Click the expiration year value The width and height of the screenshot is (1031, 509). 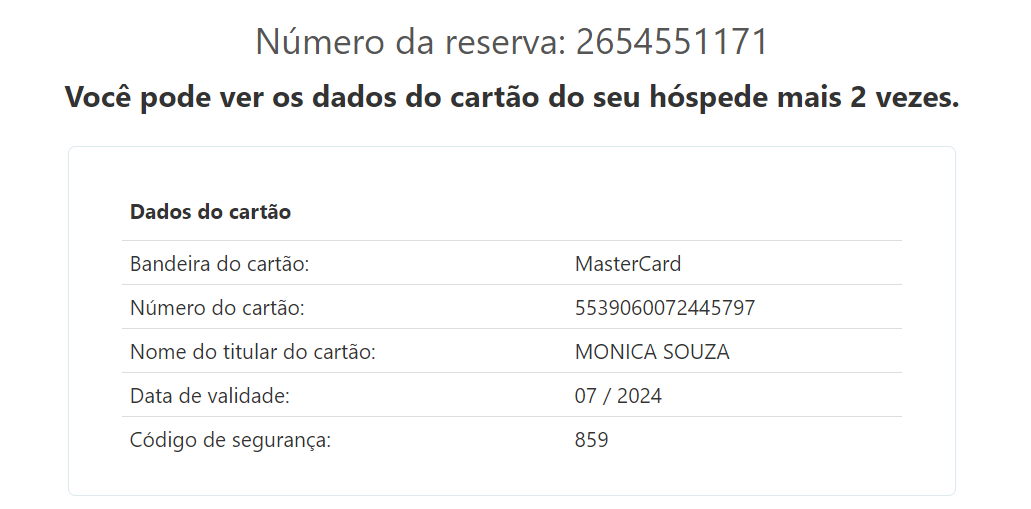pyautogui.click(x=639, y=396)
